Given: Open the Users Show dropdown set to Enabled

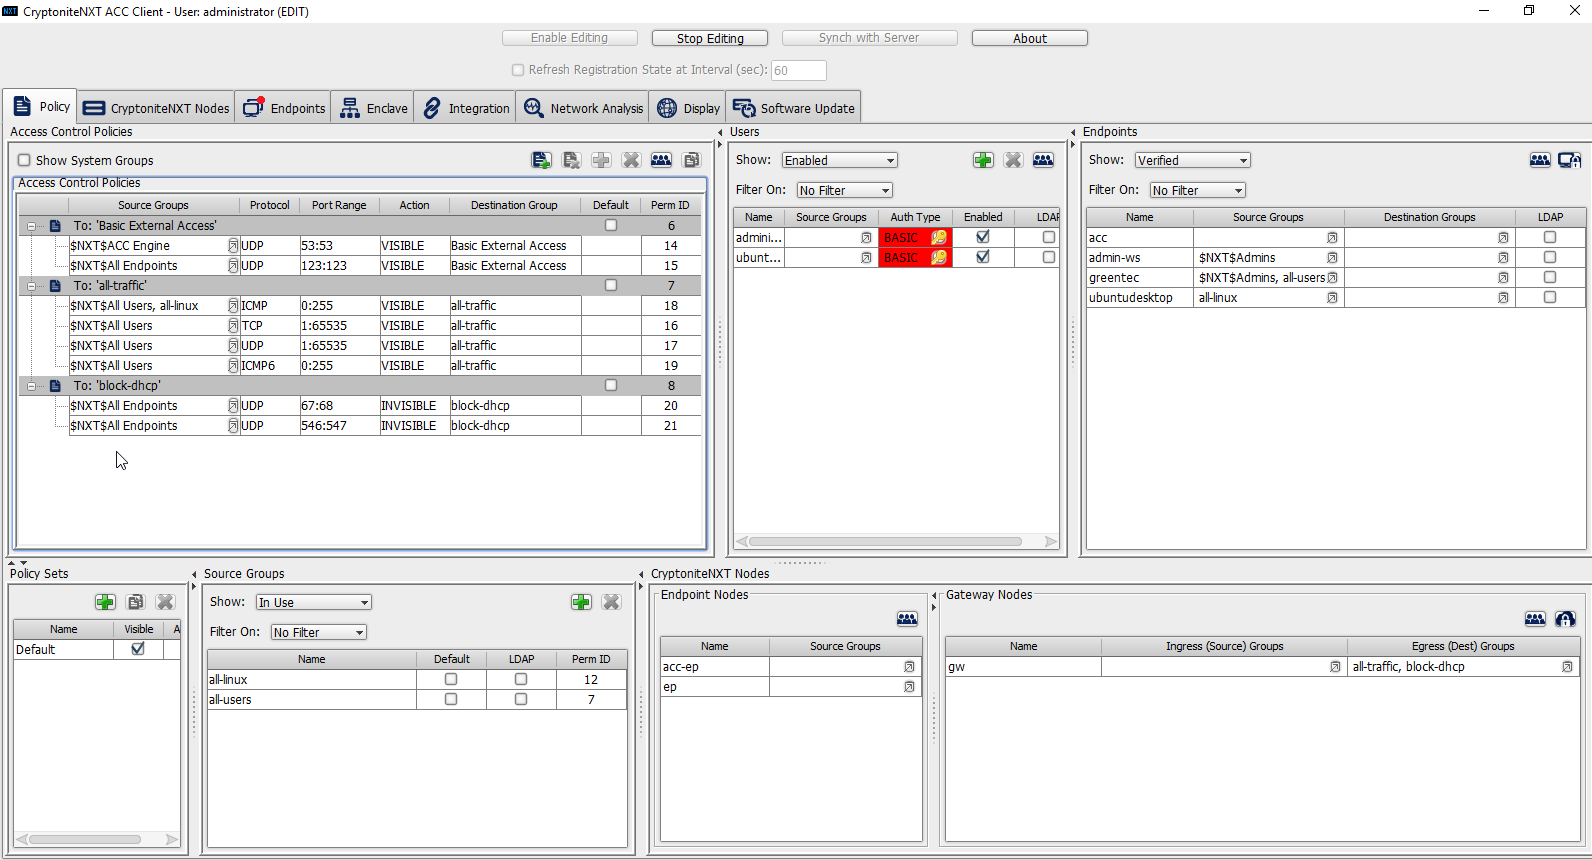Looking at the screenshot, I should point(840,161).
